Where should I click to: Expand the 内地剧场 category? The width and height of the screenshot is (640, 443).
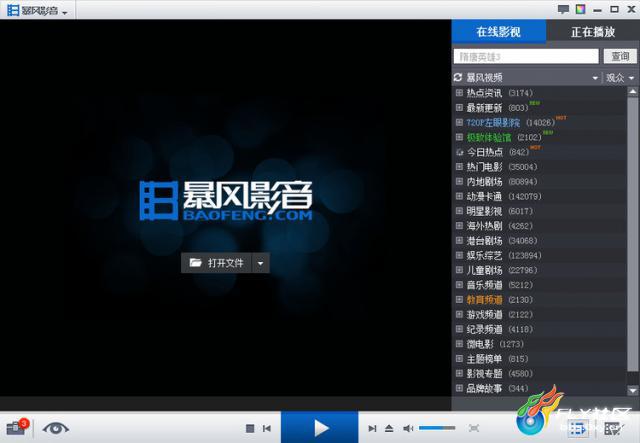tap(459, 181)
